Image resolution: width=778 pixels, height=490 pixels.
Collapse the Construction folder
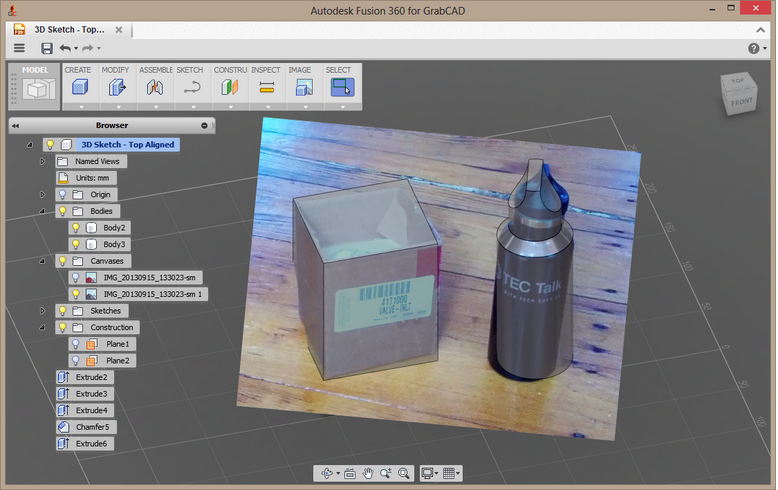pos(43,327)
